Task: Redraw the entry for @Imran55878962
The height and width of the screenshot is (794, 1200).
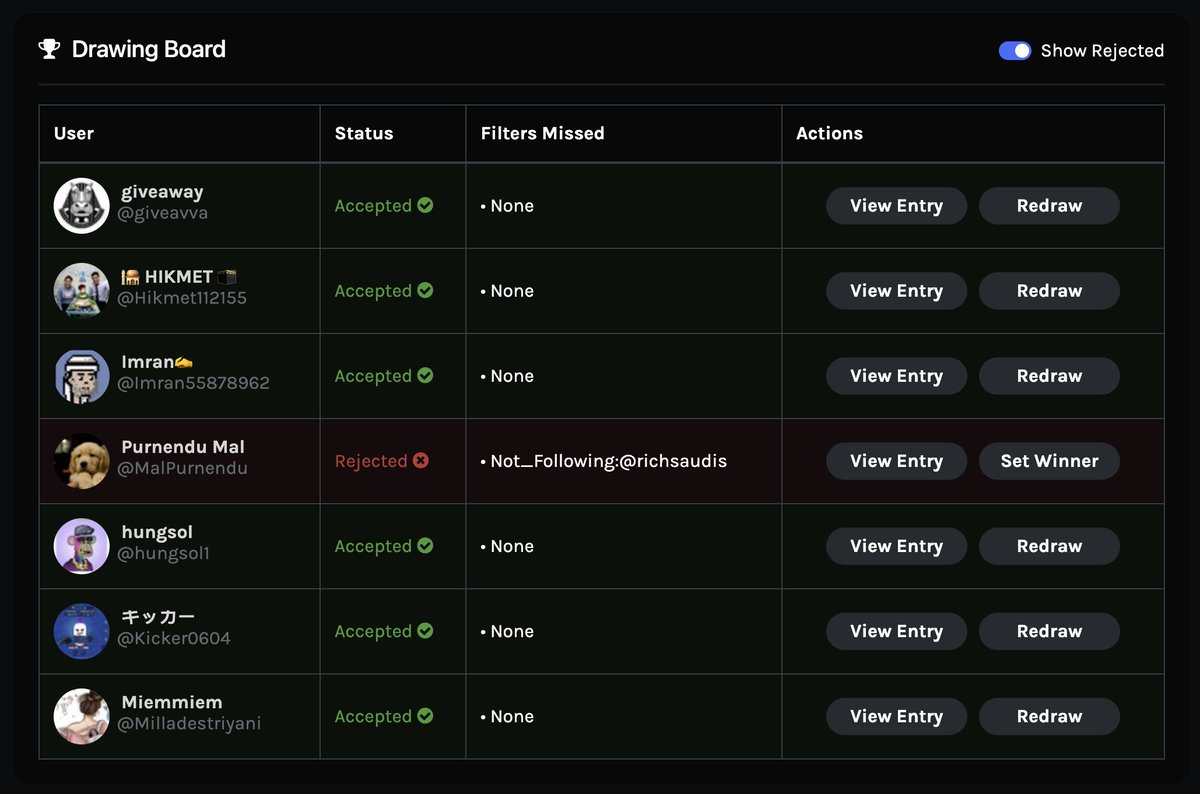Action: click(1049, 376)
